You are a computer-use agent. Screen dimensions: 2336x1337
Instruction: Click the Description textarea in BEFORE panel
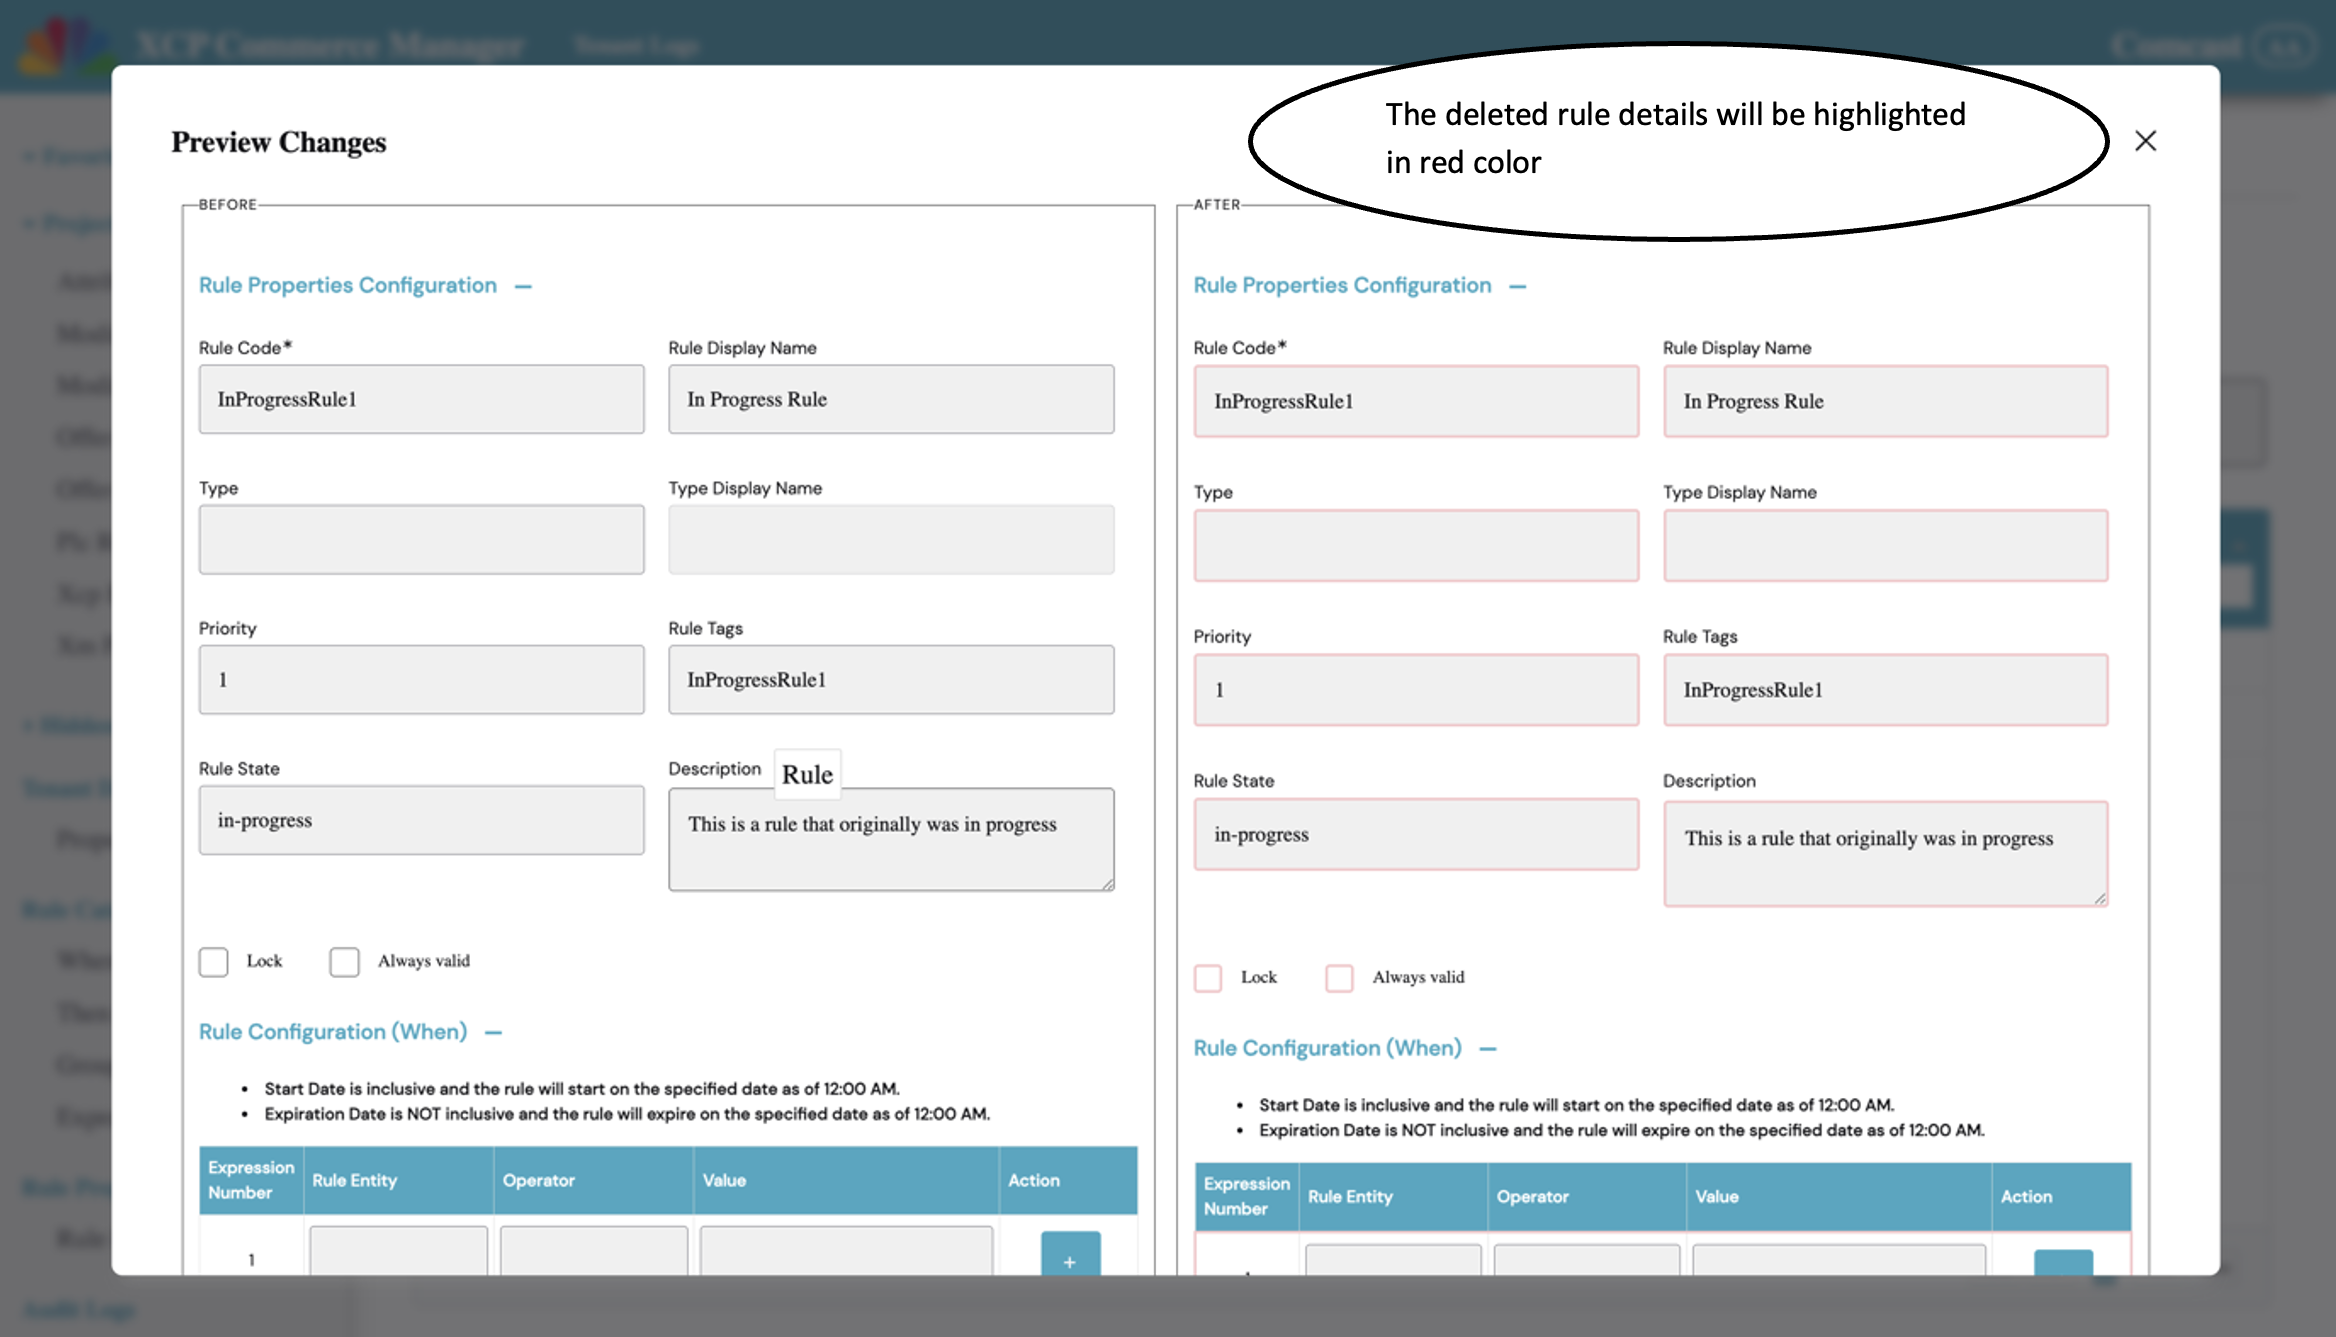tap(891, 839)
